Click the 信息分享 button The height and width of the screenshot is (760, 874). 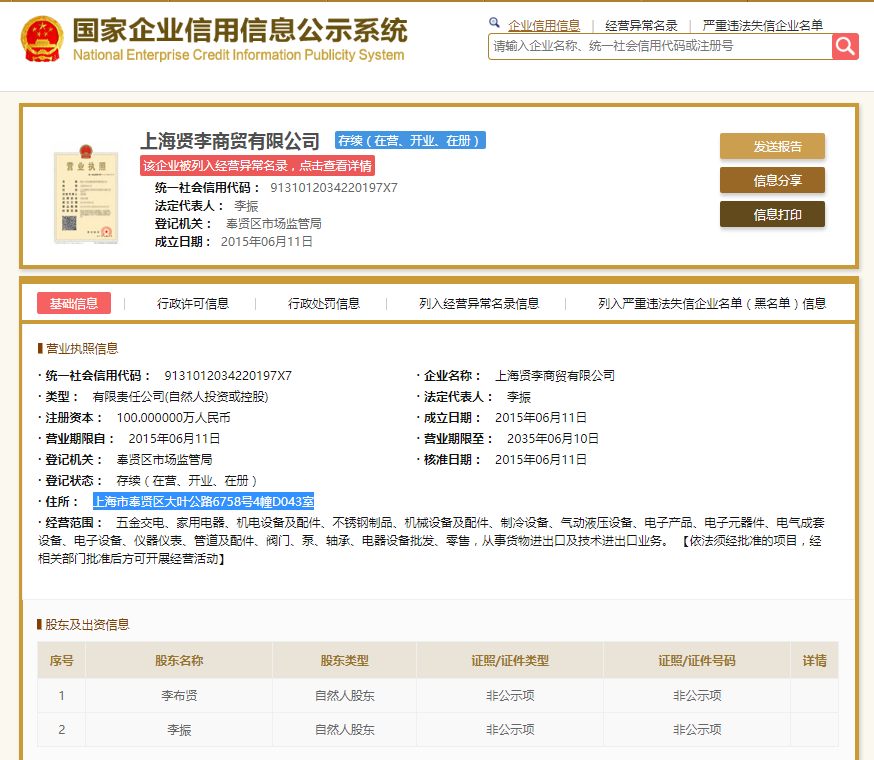coord(772,180)
